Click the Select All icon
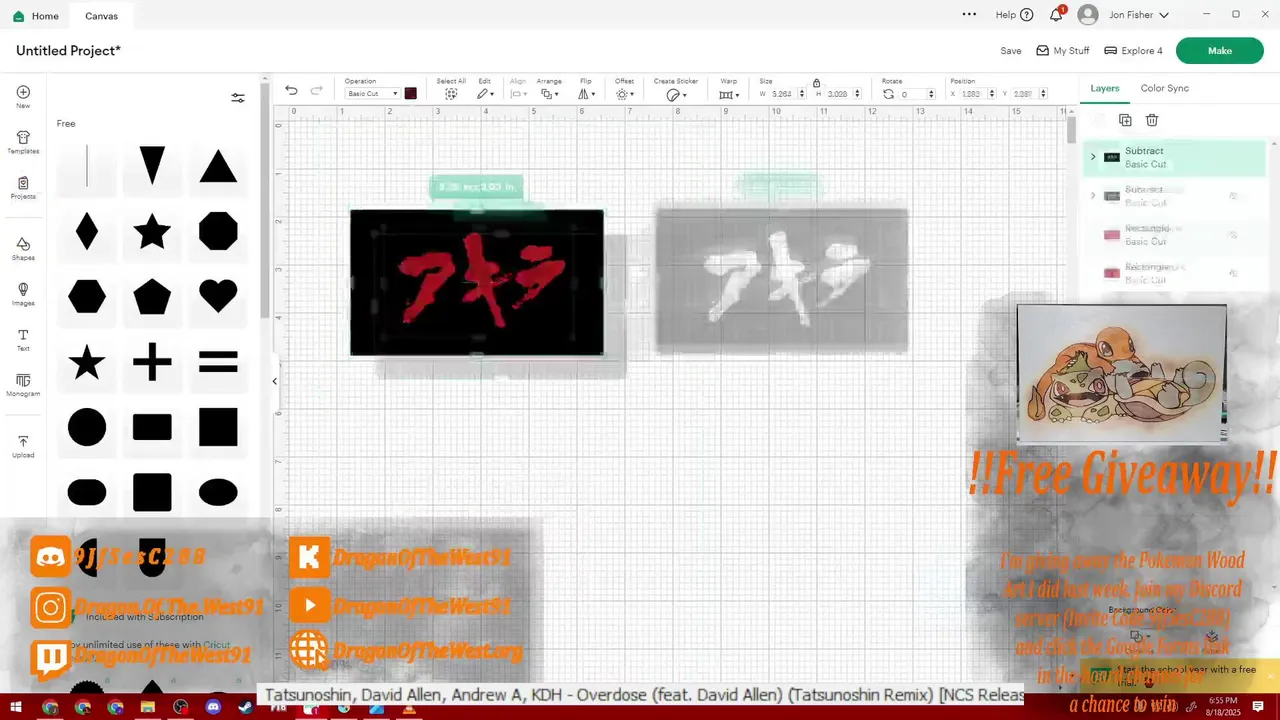 pyautogui.click(x=451, y=93)
